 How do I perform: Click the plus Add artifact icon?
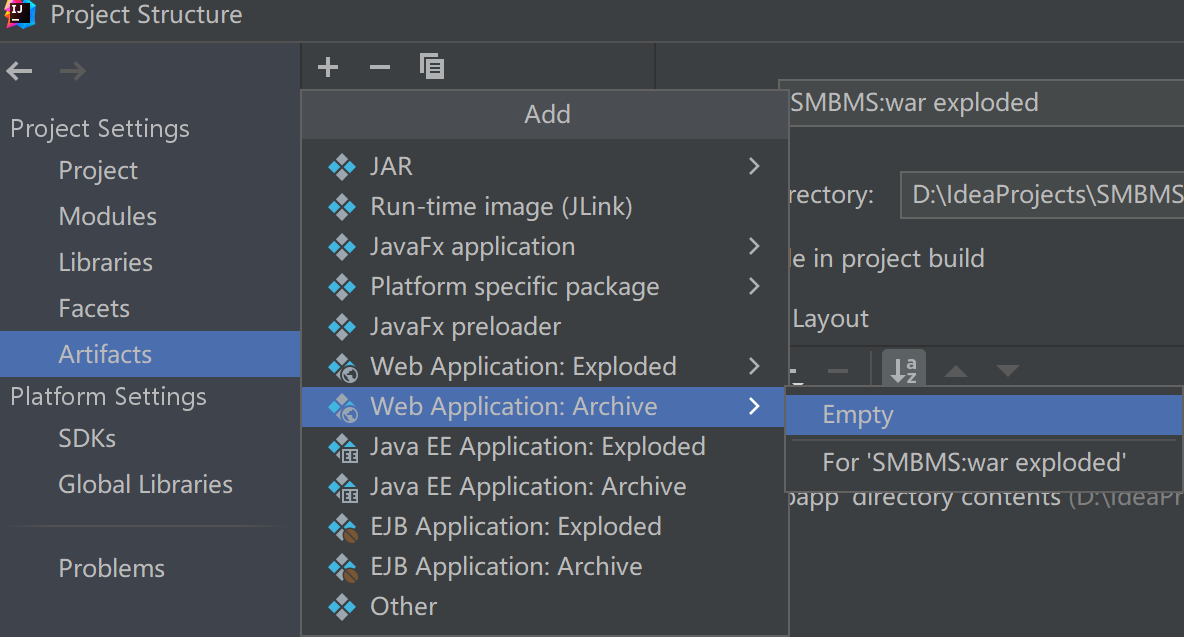tap(328, 67)
